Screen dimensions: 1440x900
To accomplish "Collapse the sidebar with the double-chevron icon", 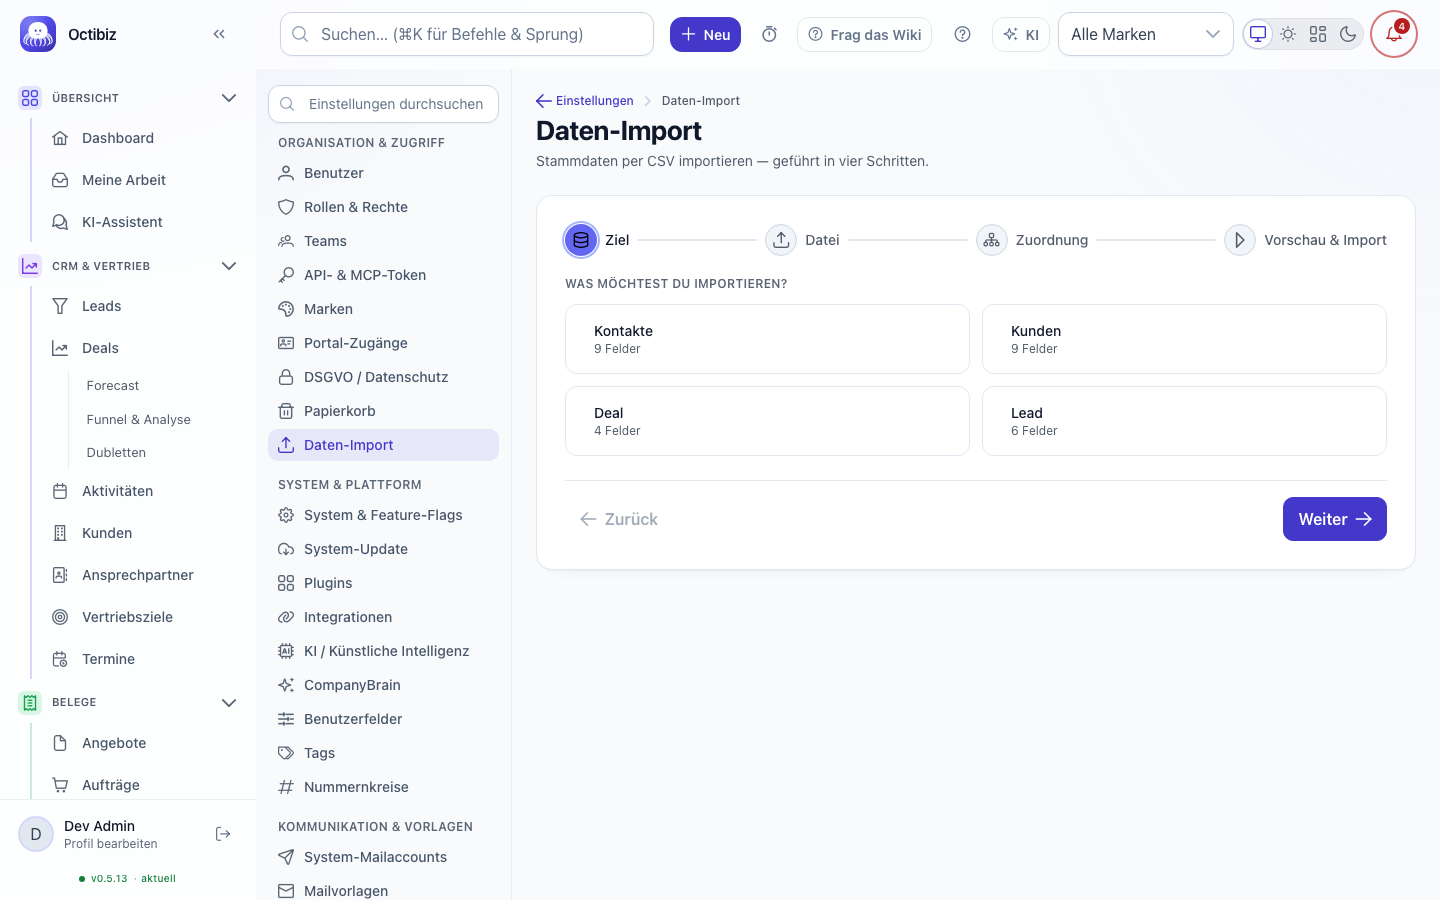I will coord(219,34).
